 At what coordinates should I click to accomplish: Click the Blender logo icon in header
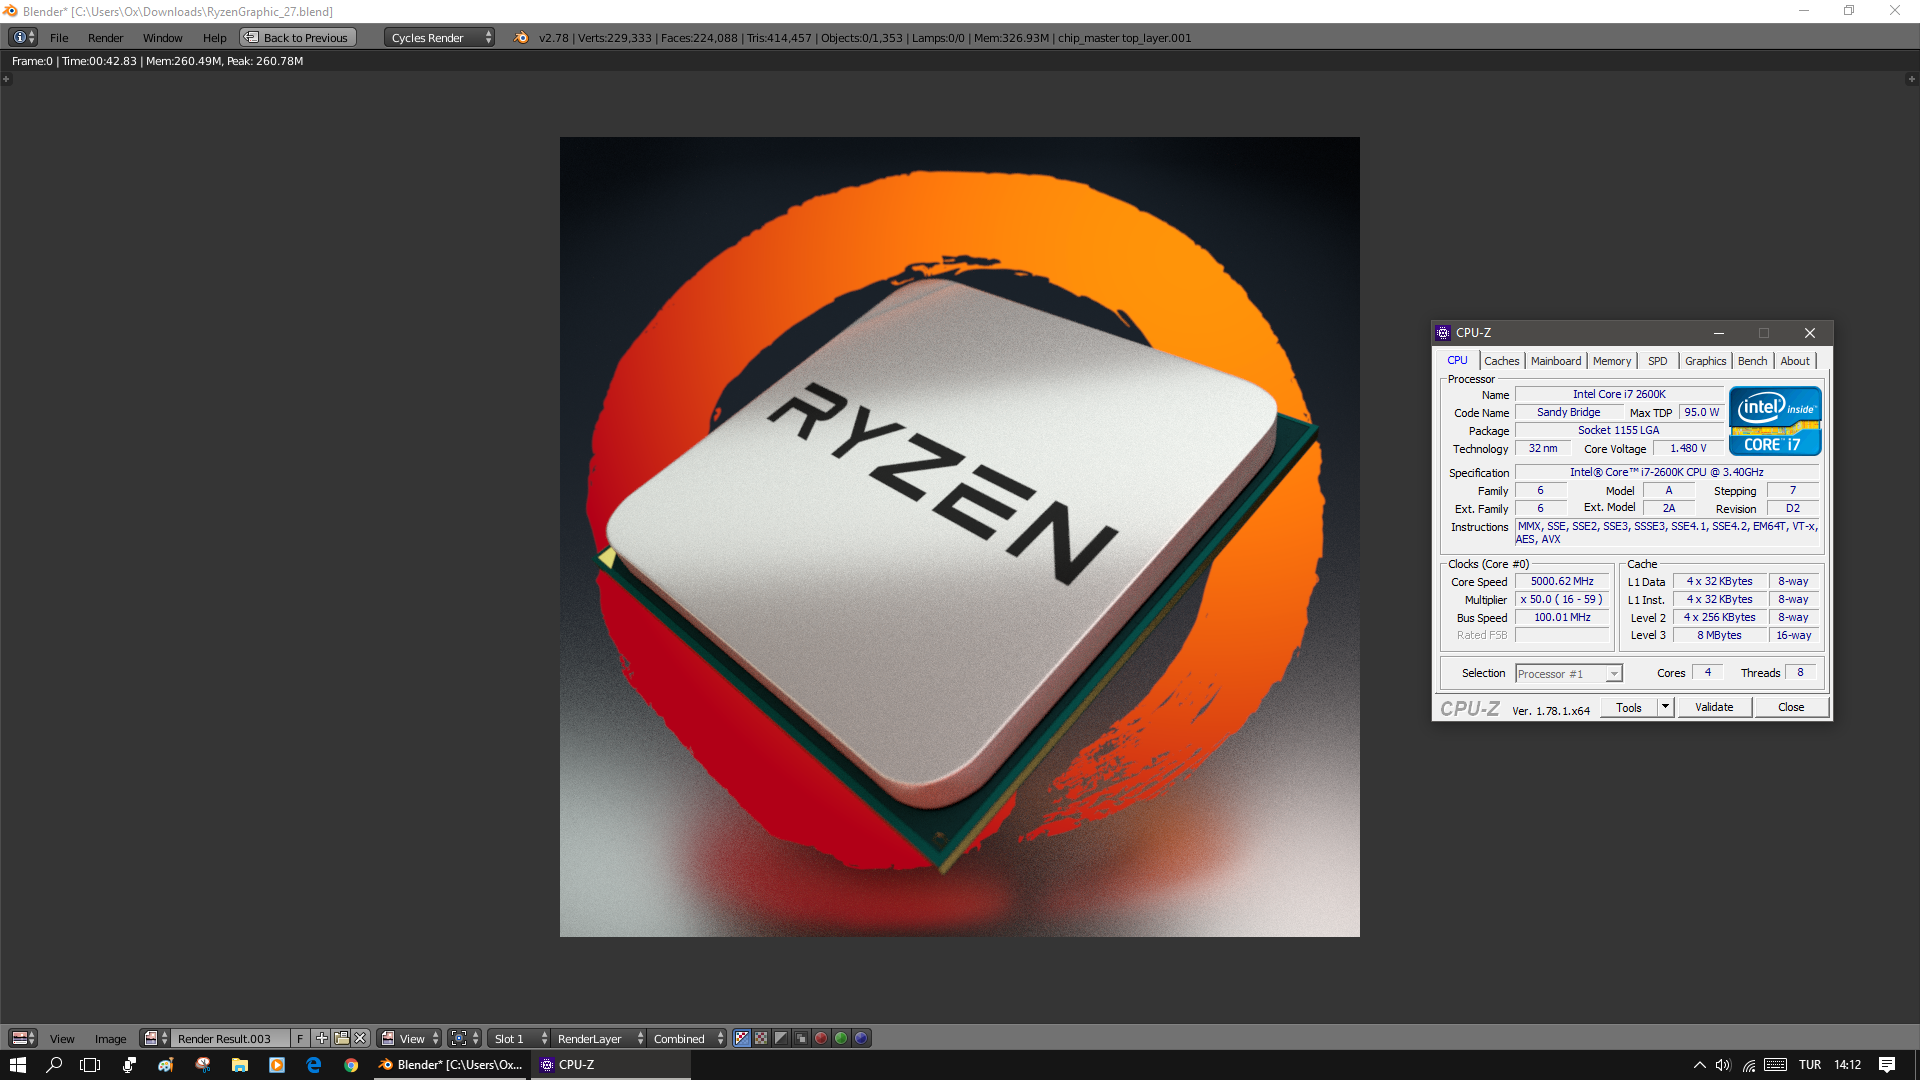click(520, 38)
